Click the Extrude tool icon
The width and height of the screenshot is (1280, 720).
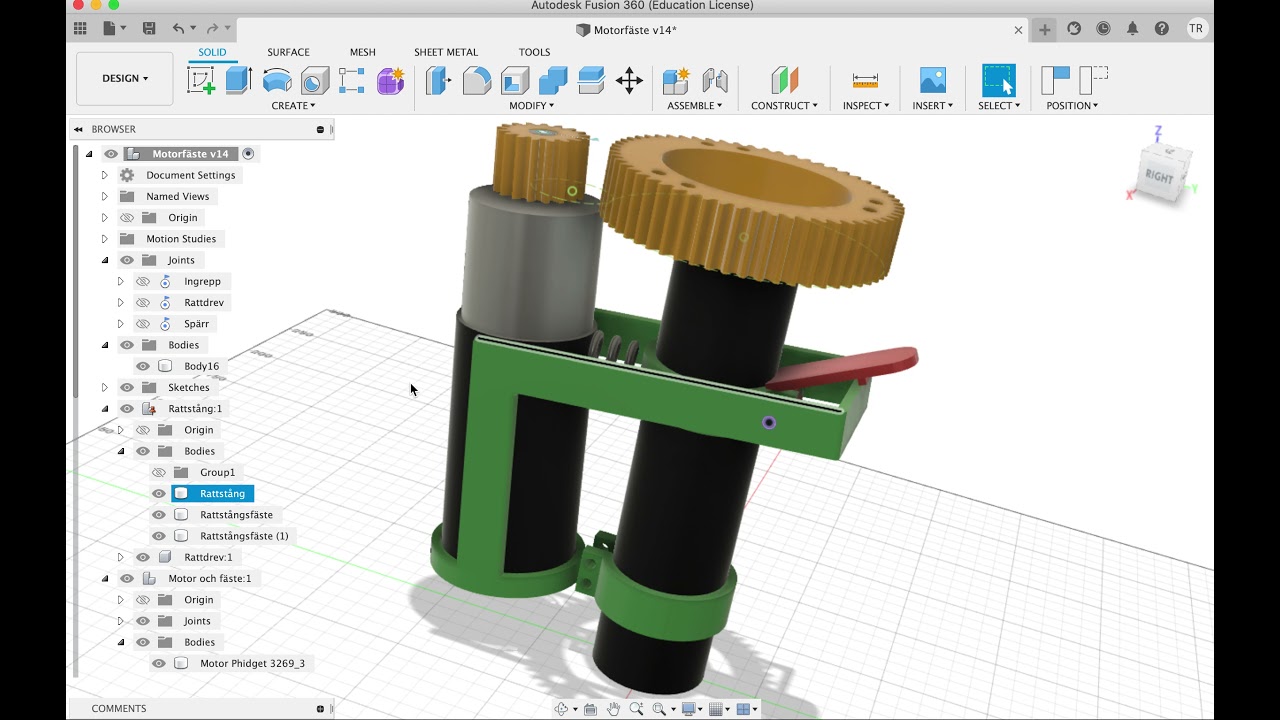pos(238,80)
